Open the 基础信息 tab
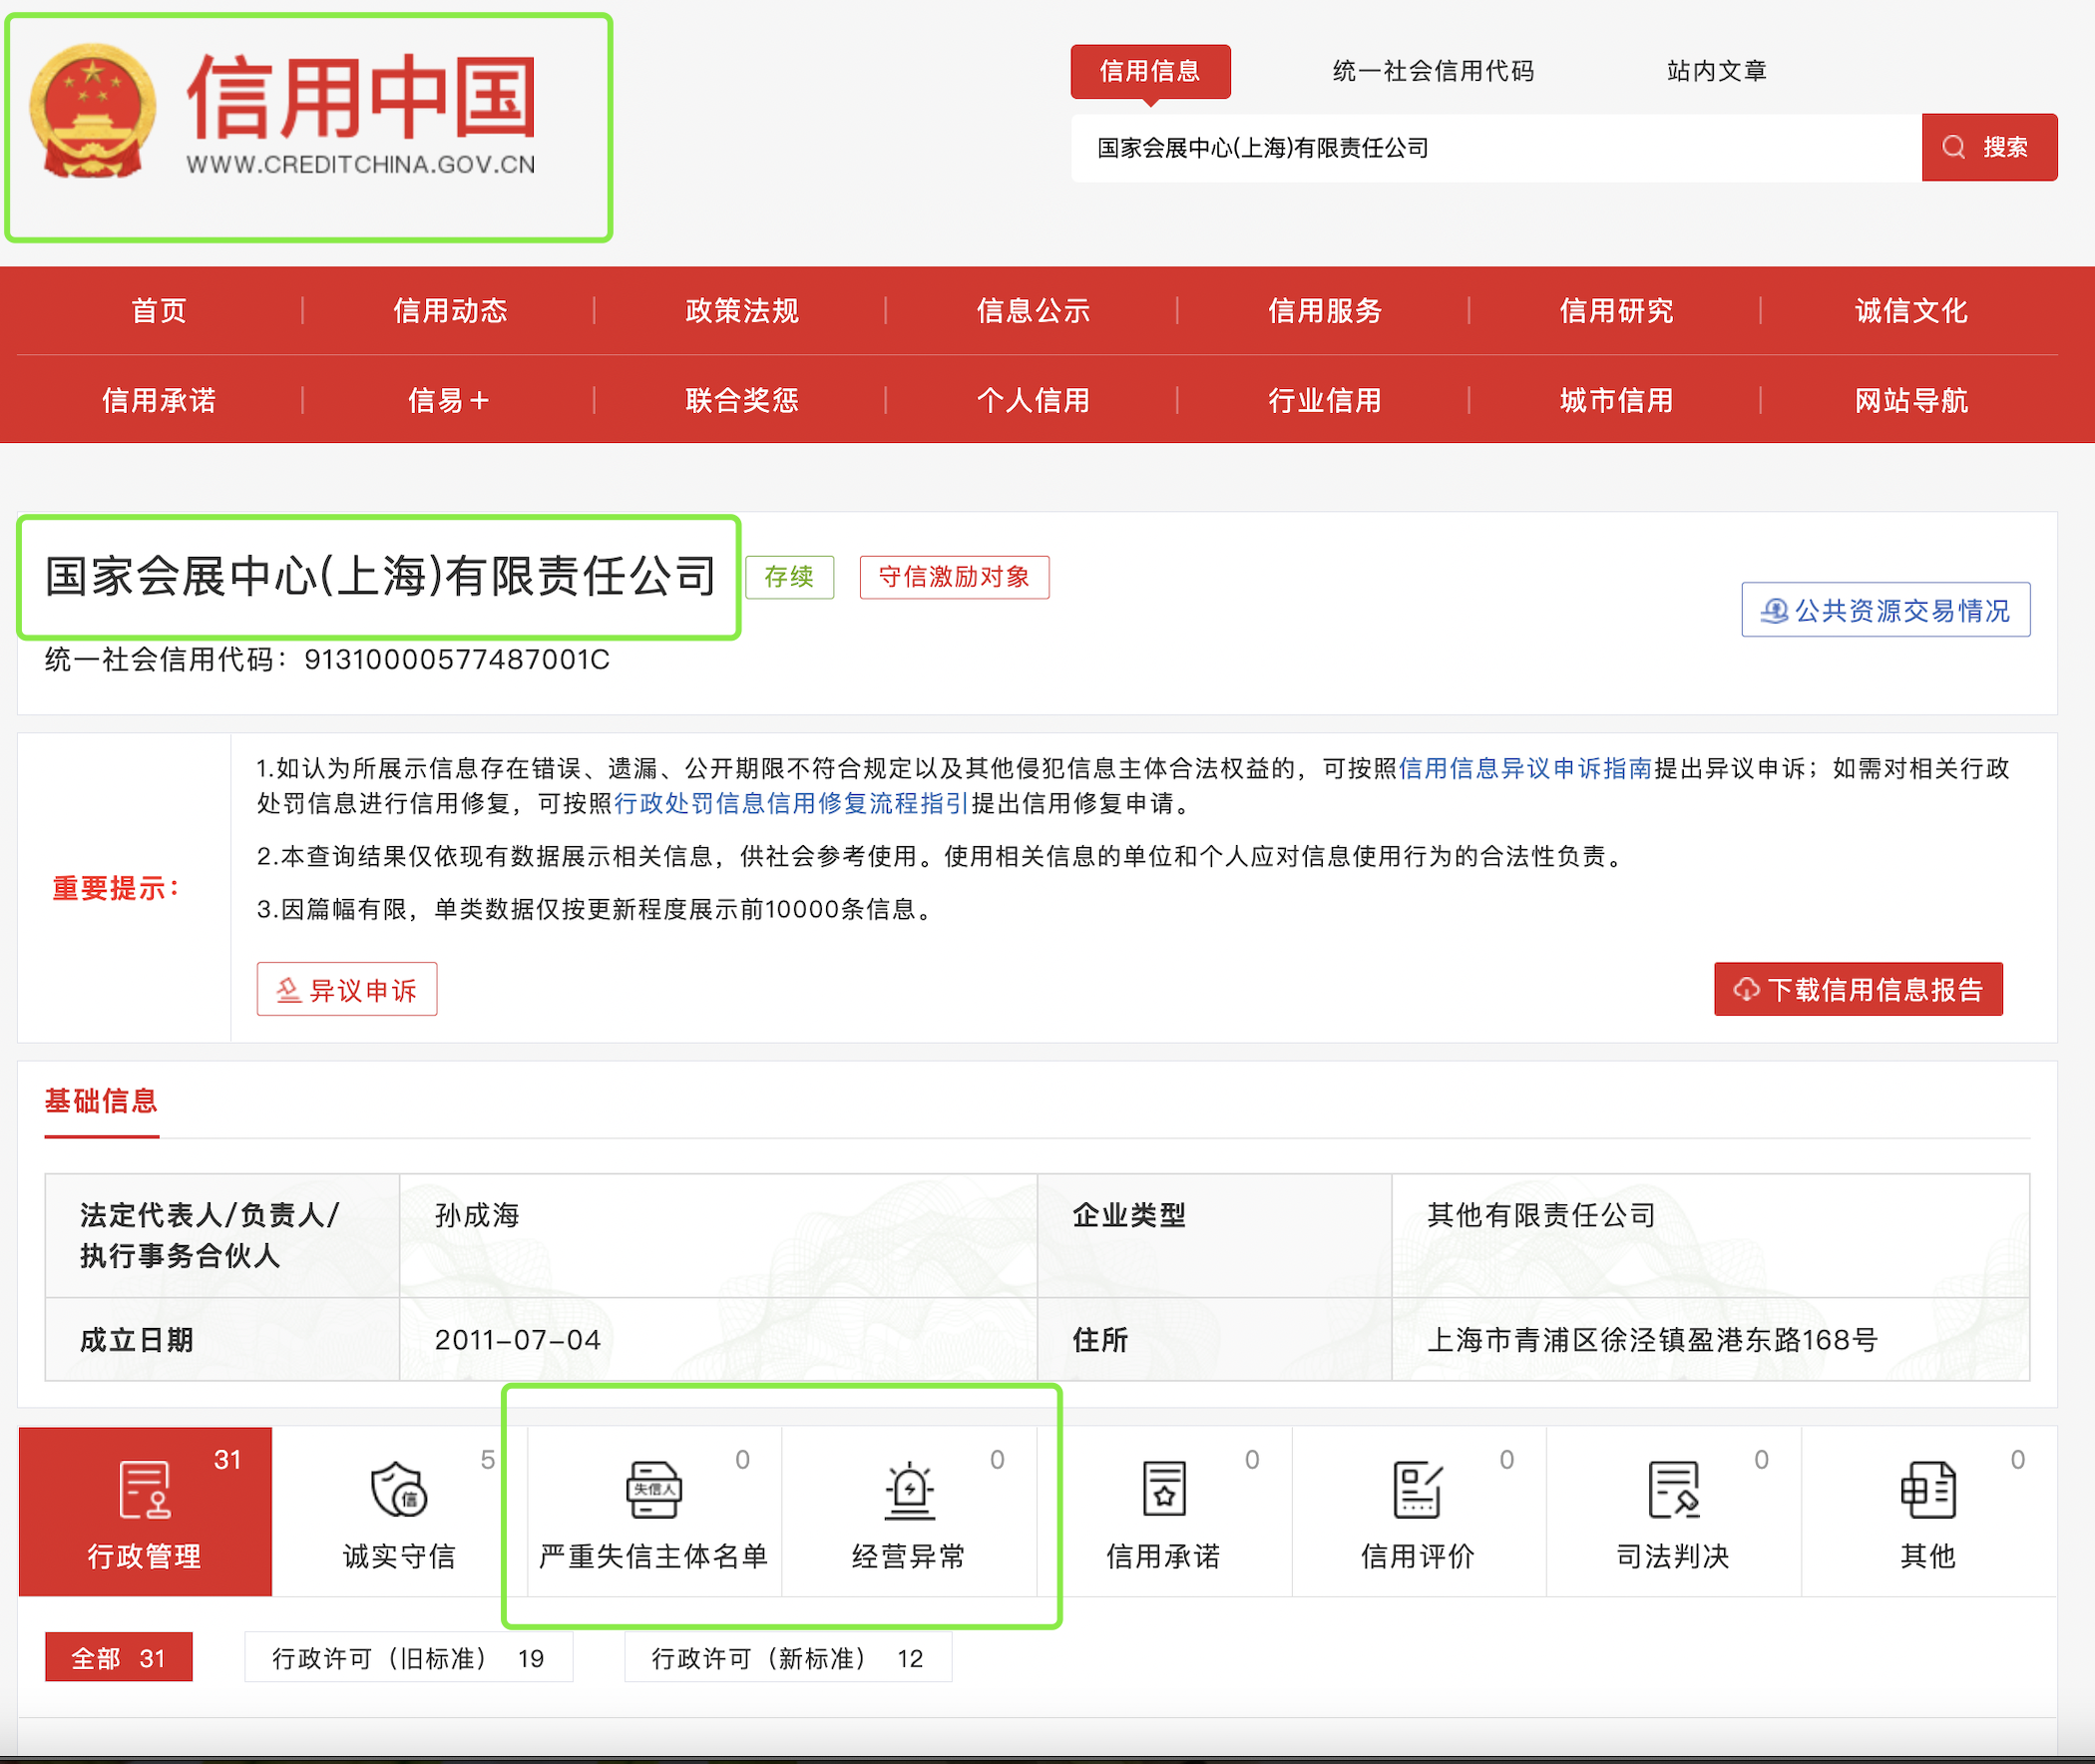Image resolution: width=2095 pixels, height=1764 pixels. 101,1101
